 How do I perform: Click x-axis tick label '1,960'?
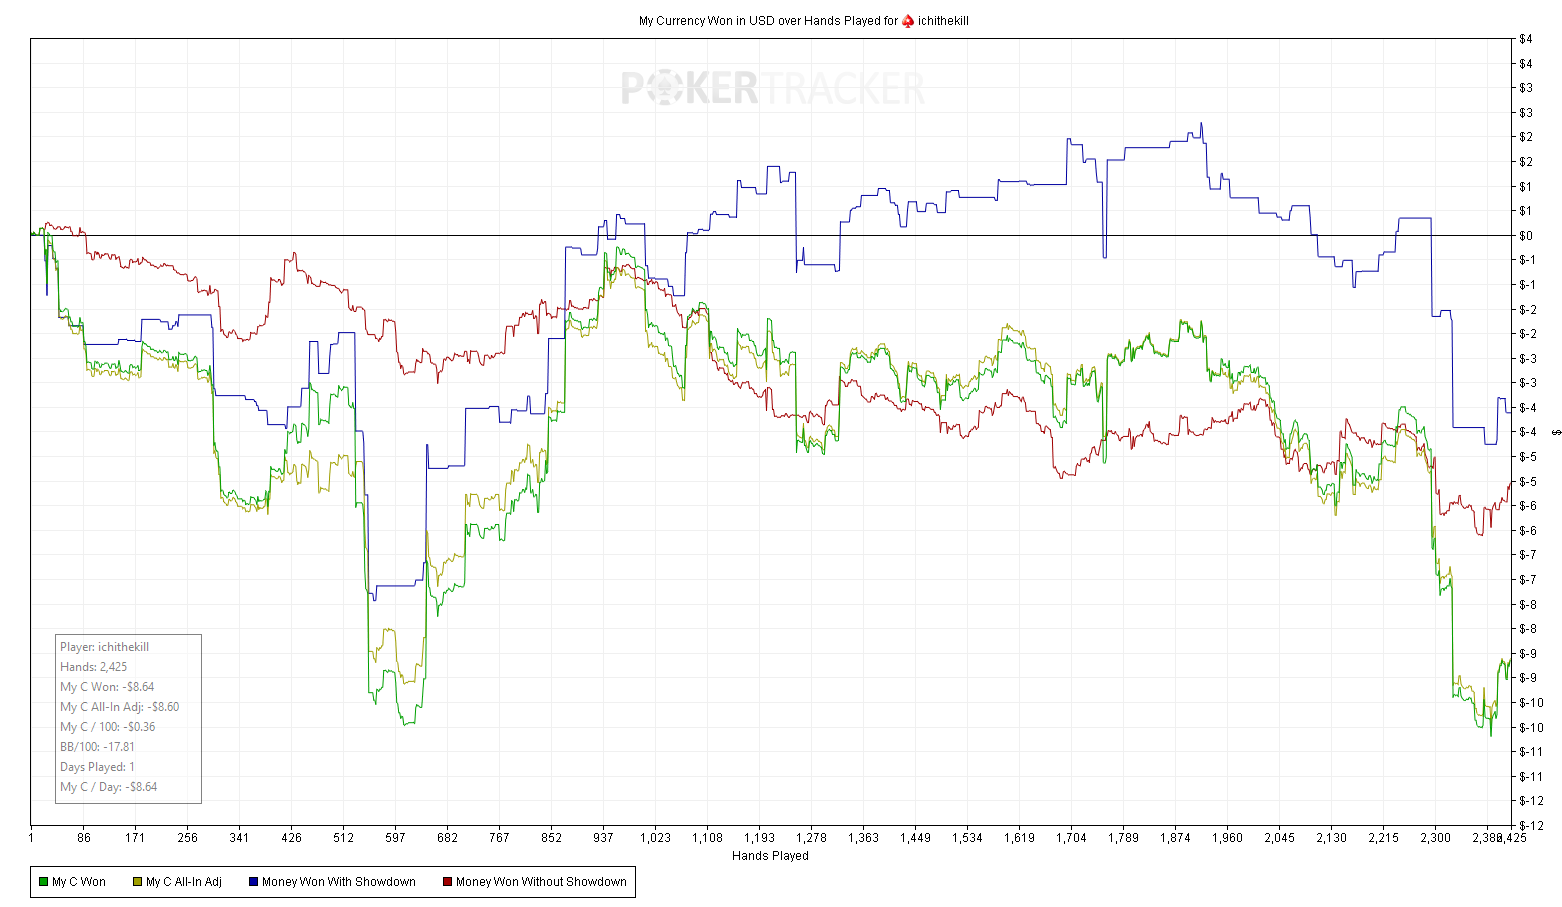(1227, 838)
